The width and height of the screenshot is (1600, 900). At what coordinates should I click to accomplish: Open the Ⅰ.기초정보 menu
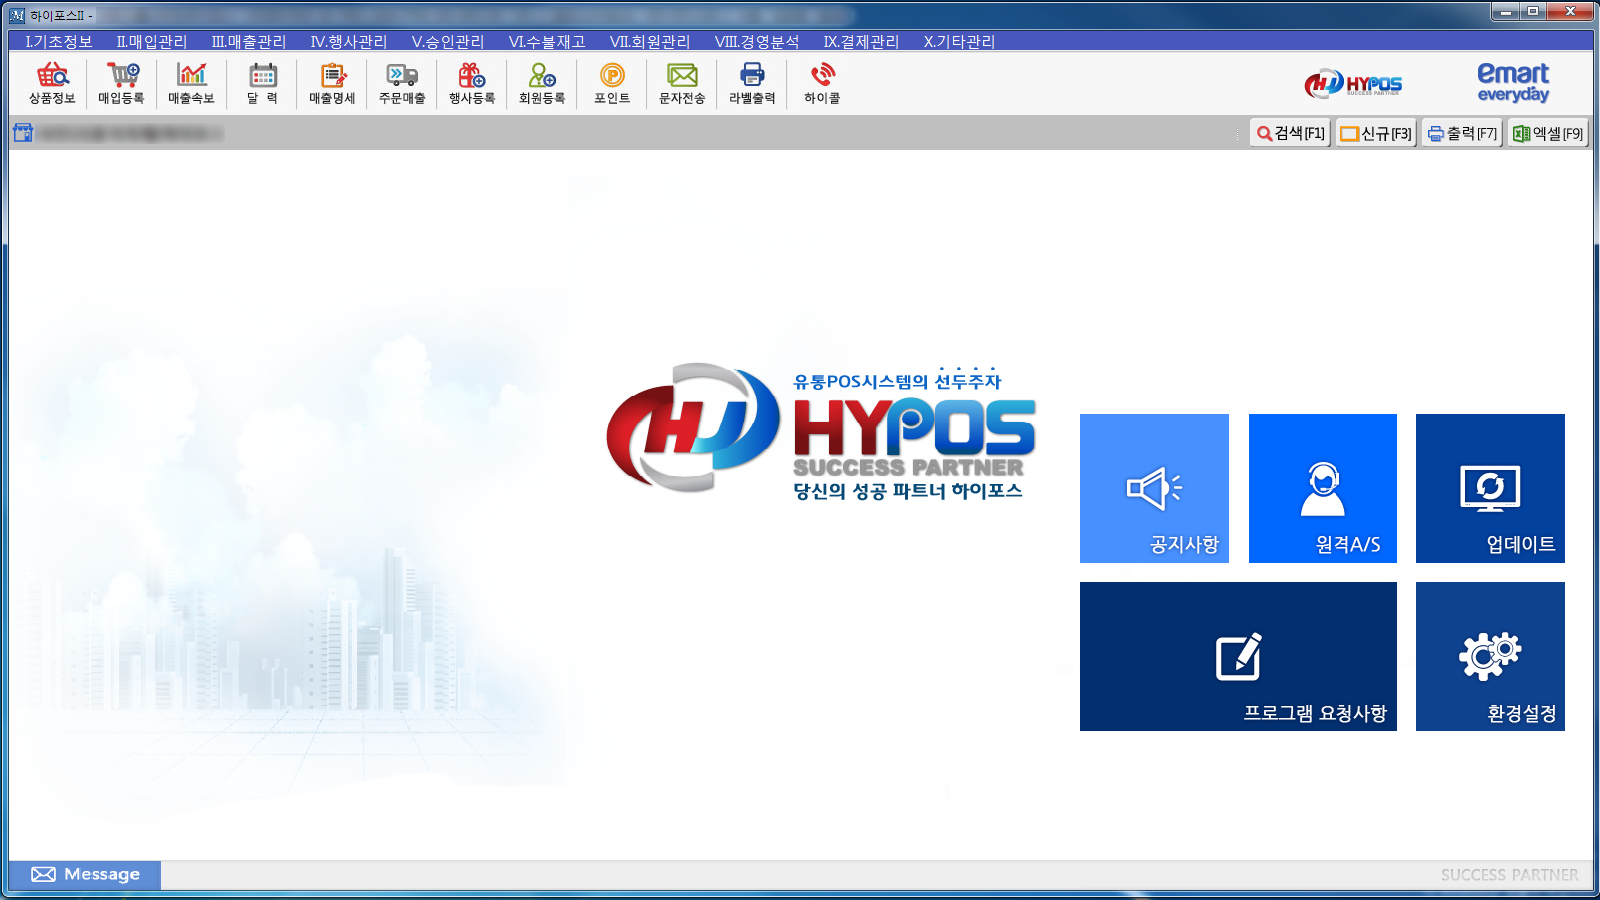[59, 42]
